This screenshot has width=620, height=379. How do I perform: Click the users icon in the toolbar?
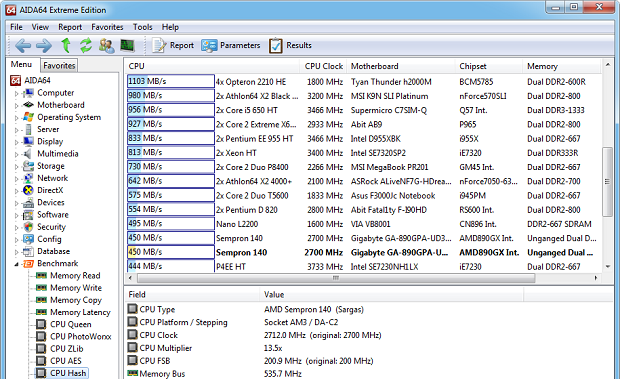(x=106, y=45)
